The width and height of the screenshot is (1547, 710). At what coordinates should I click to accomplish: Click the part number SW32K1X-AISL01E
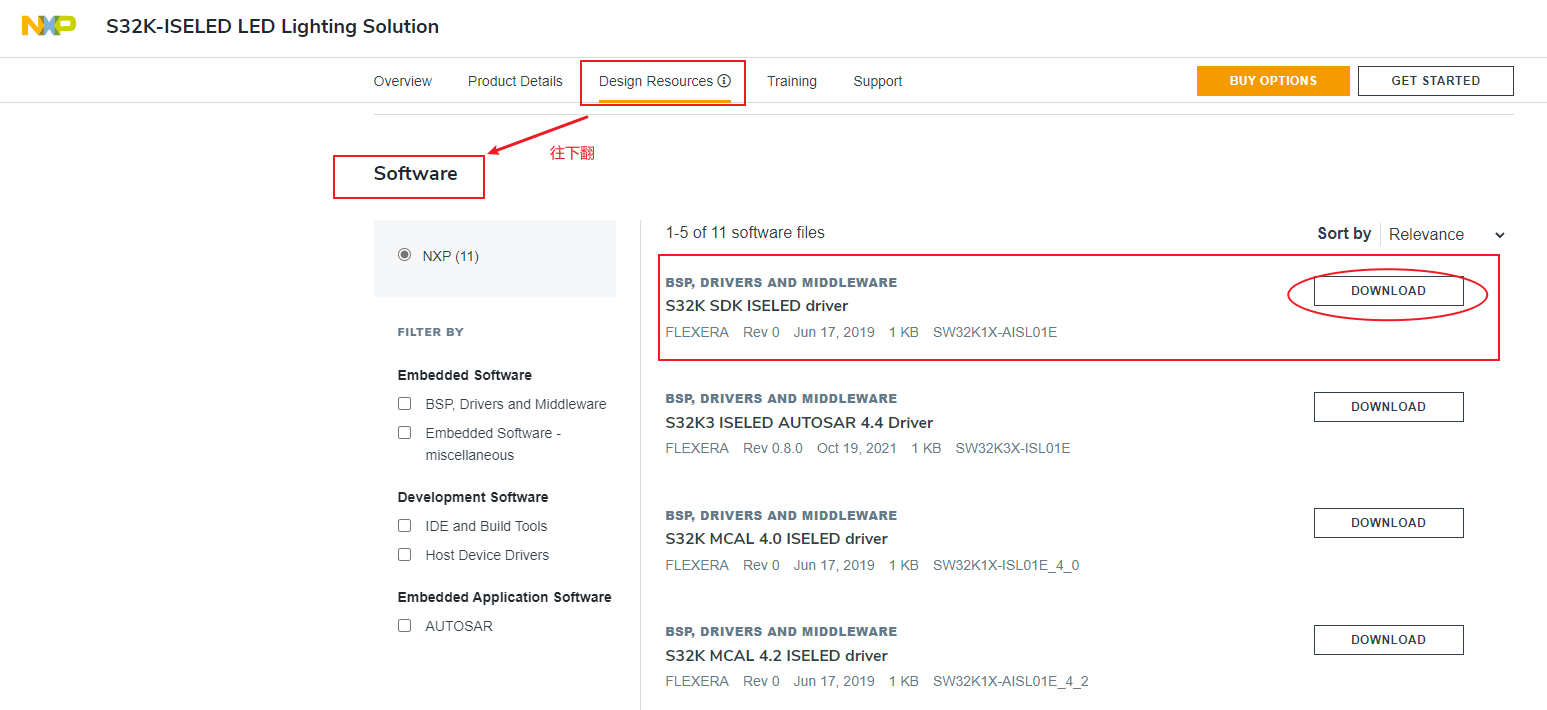(995, 332)
